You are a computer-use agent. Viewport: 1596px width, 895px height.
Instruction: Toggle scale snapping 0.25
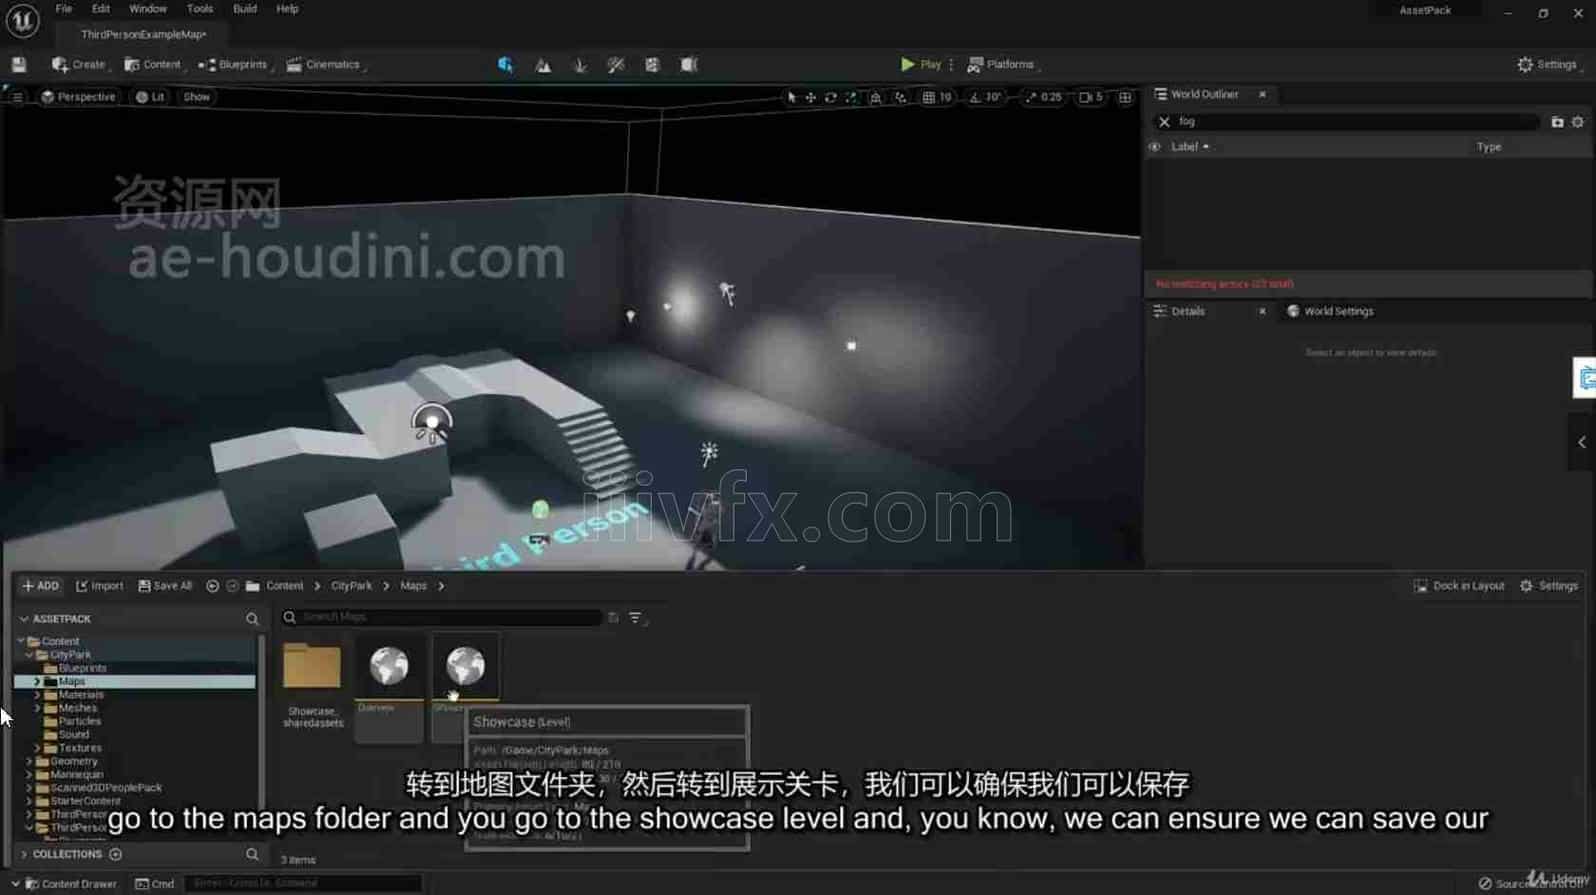click(x=1043, y=97)
